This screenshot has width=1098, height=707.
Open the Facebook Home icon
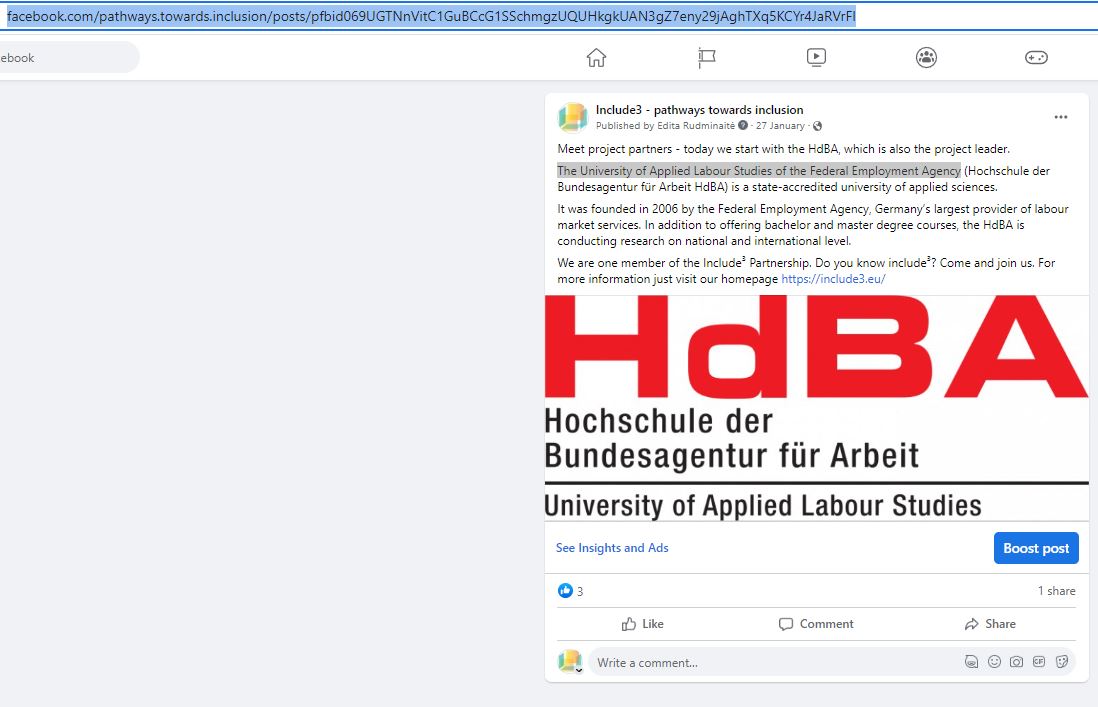click(x=596, y=57)
